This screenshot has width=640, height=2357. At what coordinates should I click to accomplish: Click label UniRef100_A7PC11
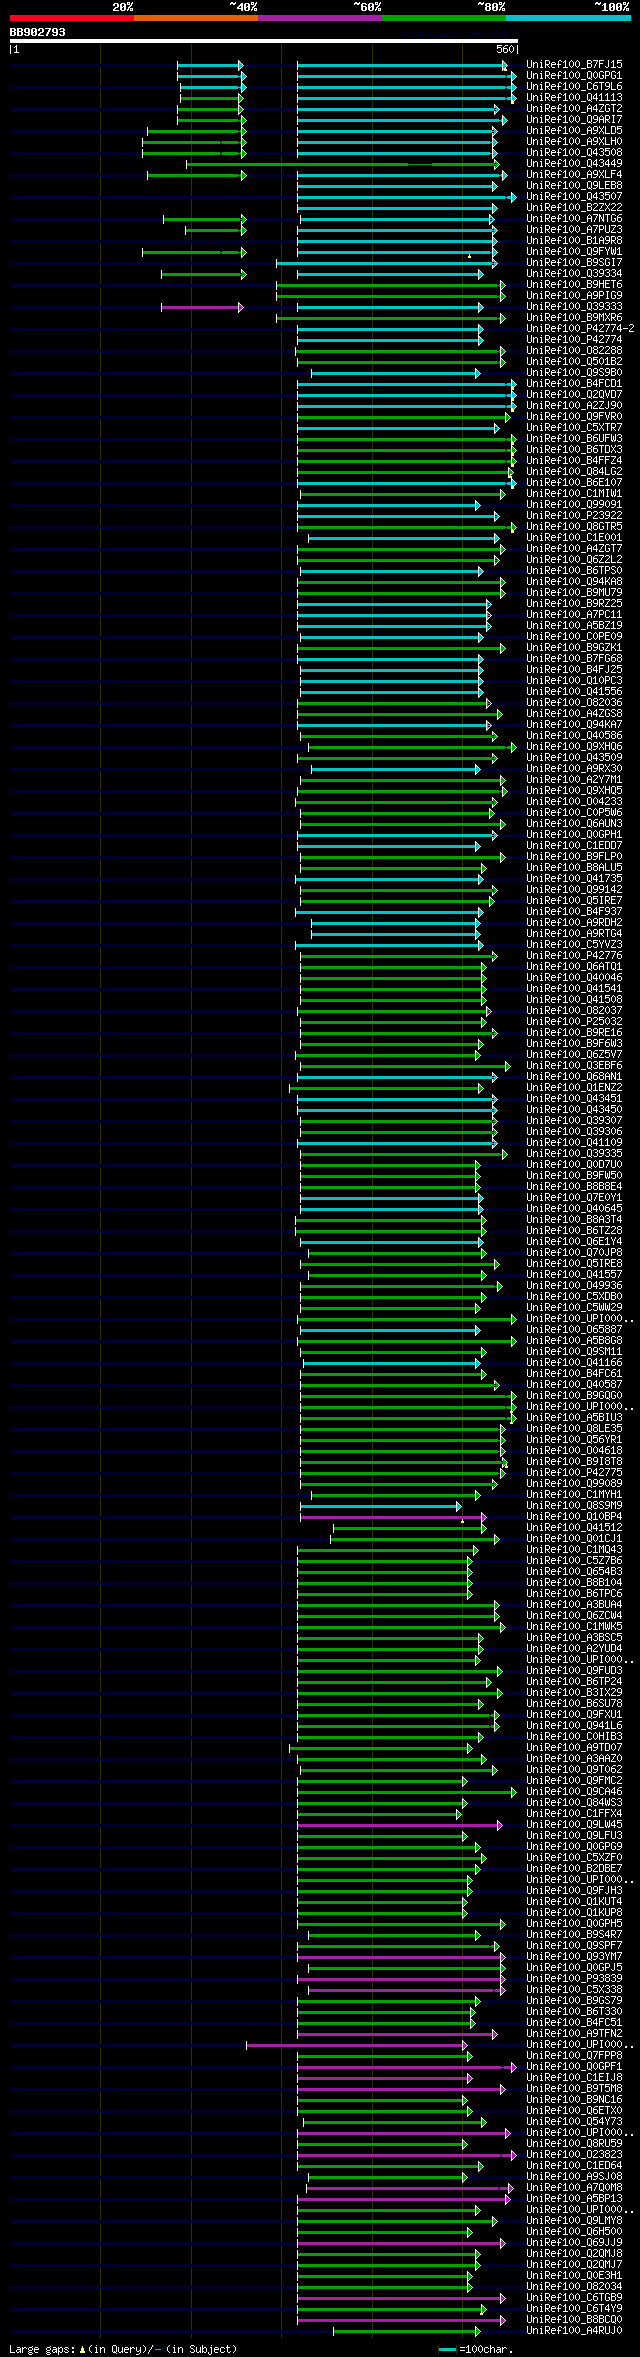tap(574, 614)
